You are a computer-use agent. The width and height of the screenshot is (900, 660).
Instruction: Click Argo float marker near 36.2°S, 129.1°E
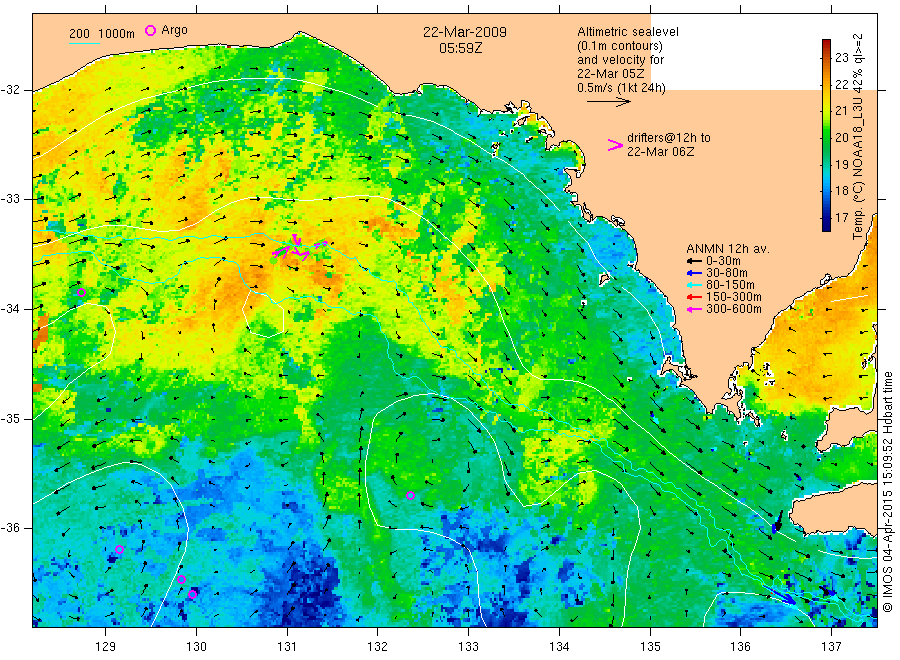[x=119, y=550]
